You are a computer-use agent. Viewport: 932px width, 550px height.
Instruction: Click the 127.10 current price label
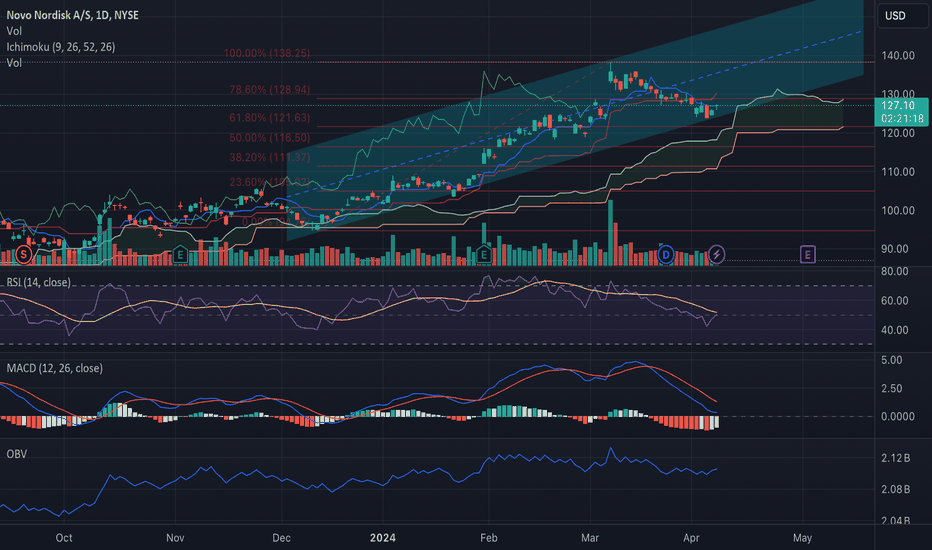898,105
